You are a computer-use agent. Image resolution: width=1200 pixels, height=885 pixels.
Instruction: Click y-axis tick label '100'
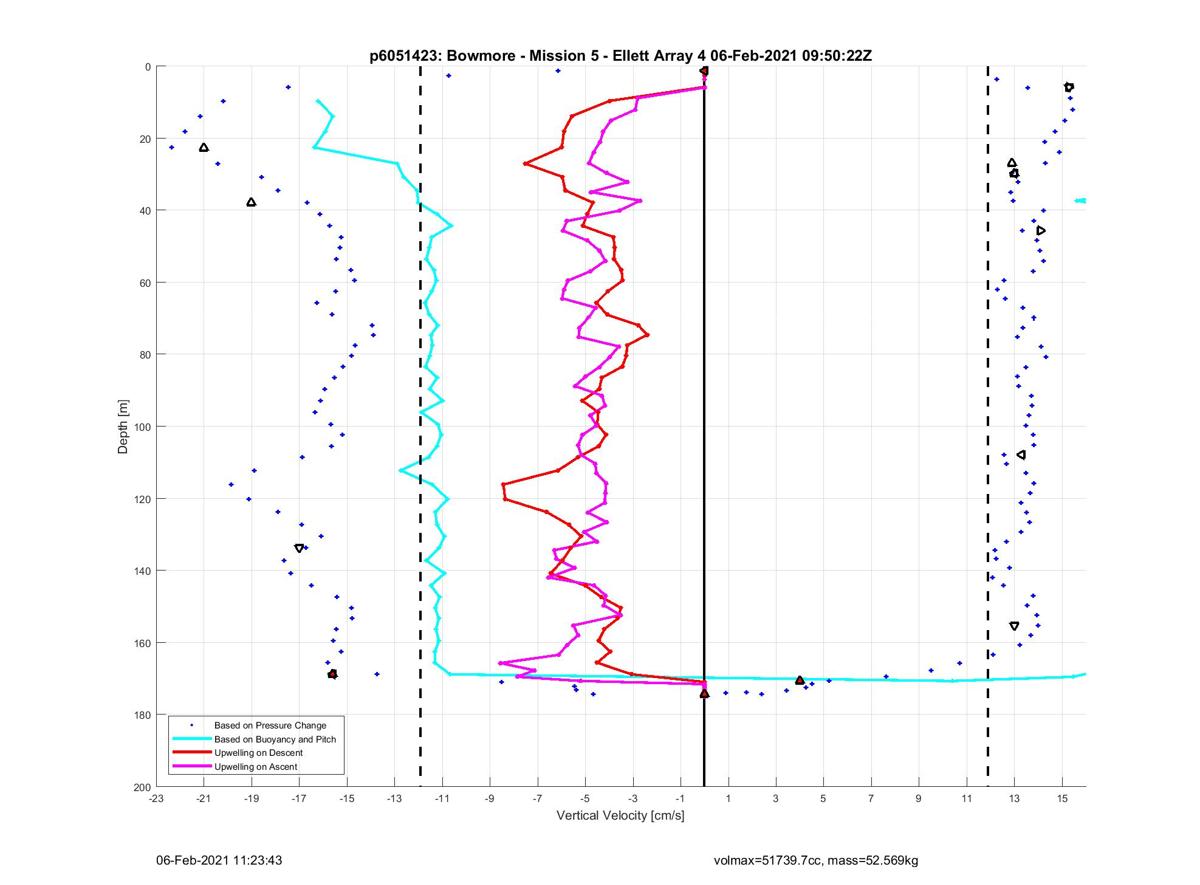141,427
